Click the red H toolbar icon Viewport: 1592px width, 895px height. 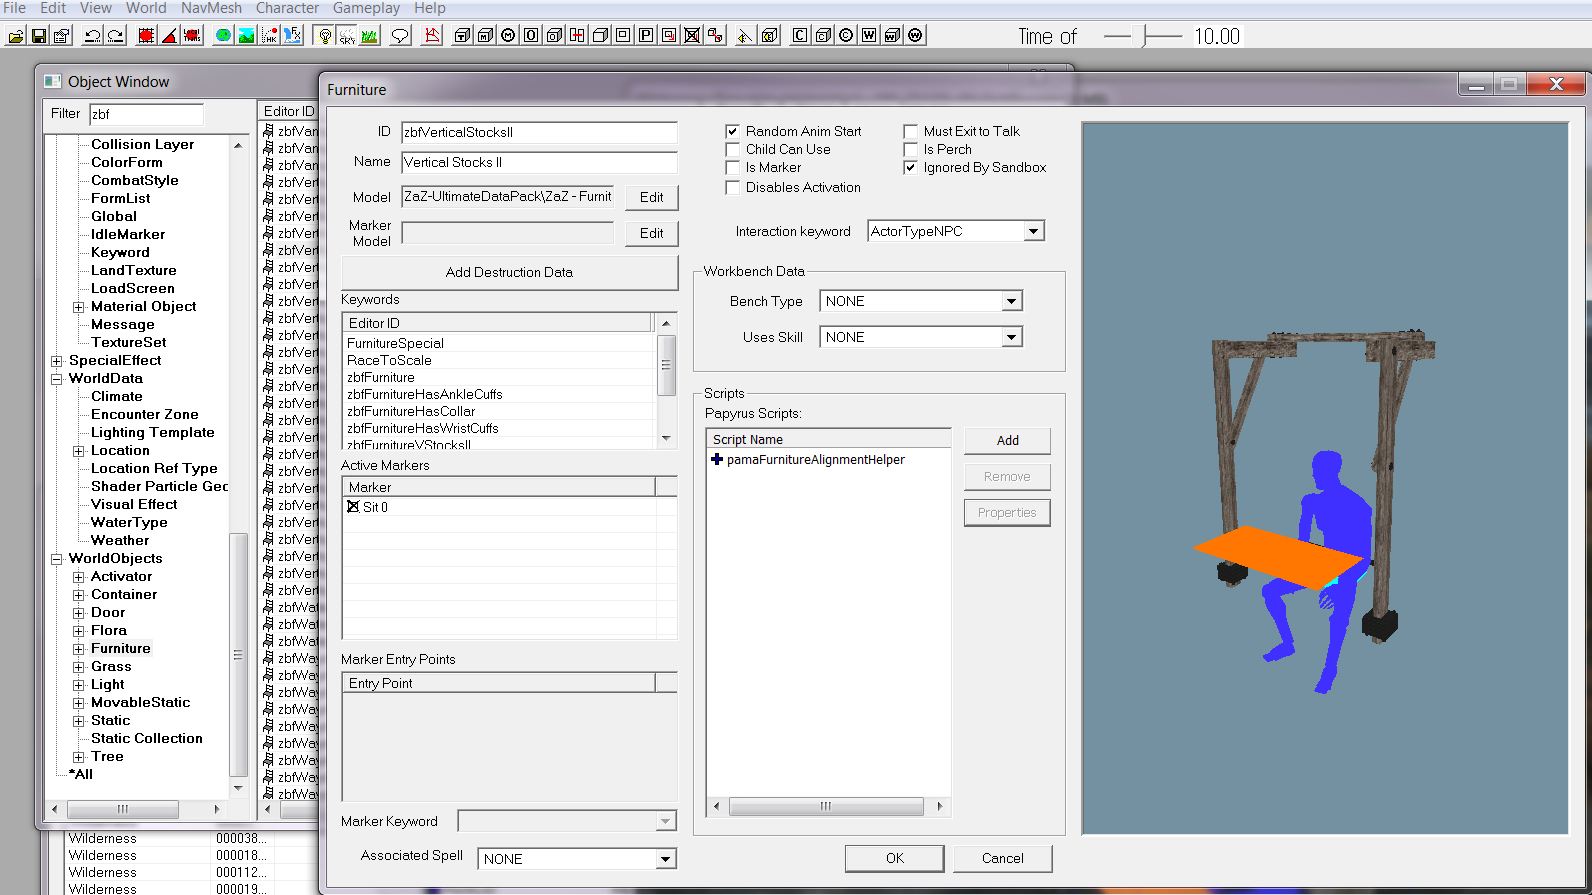click(x=577, y=36)
